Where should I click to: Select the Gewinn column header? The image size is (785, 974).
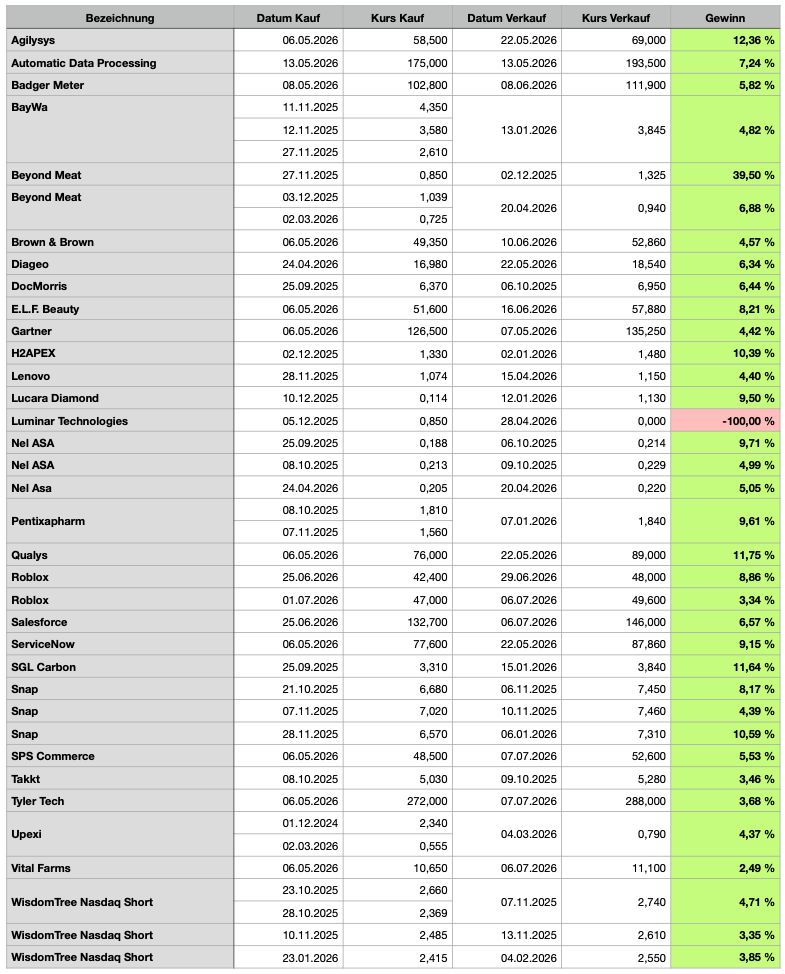point(725,18)
